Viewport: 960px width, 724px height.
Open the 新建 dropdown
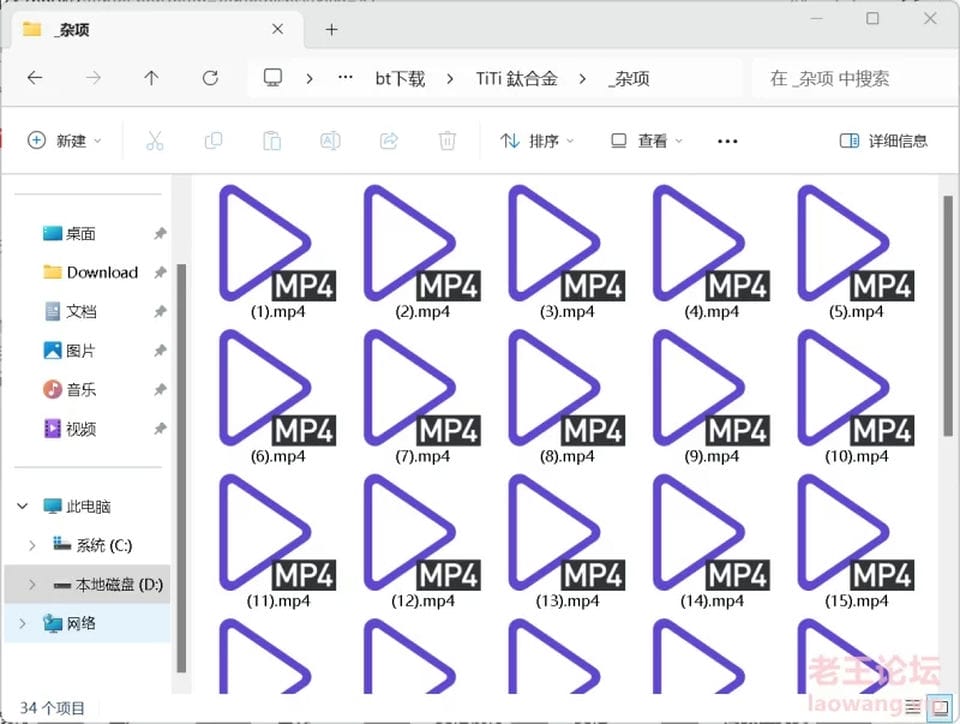click(x=64, y=141)
